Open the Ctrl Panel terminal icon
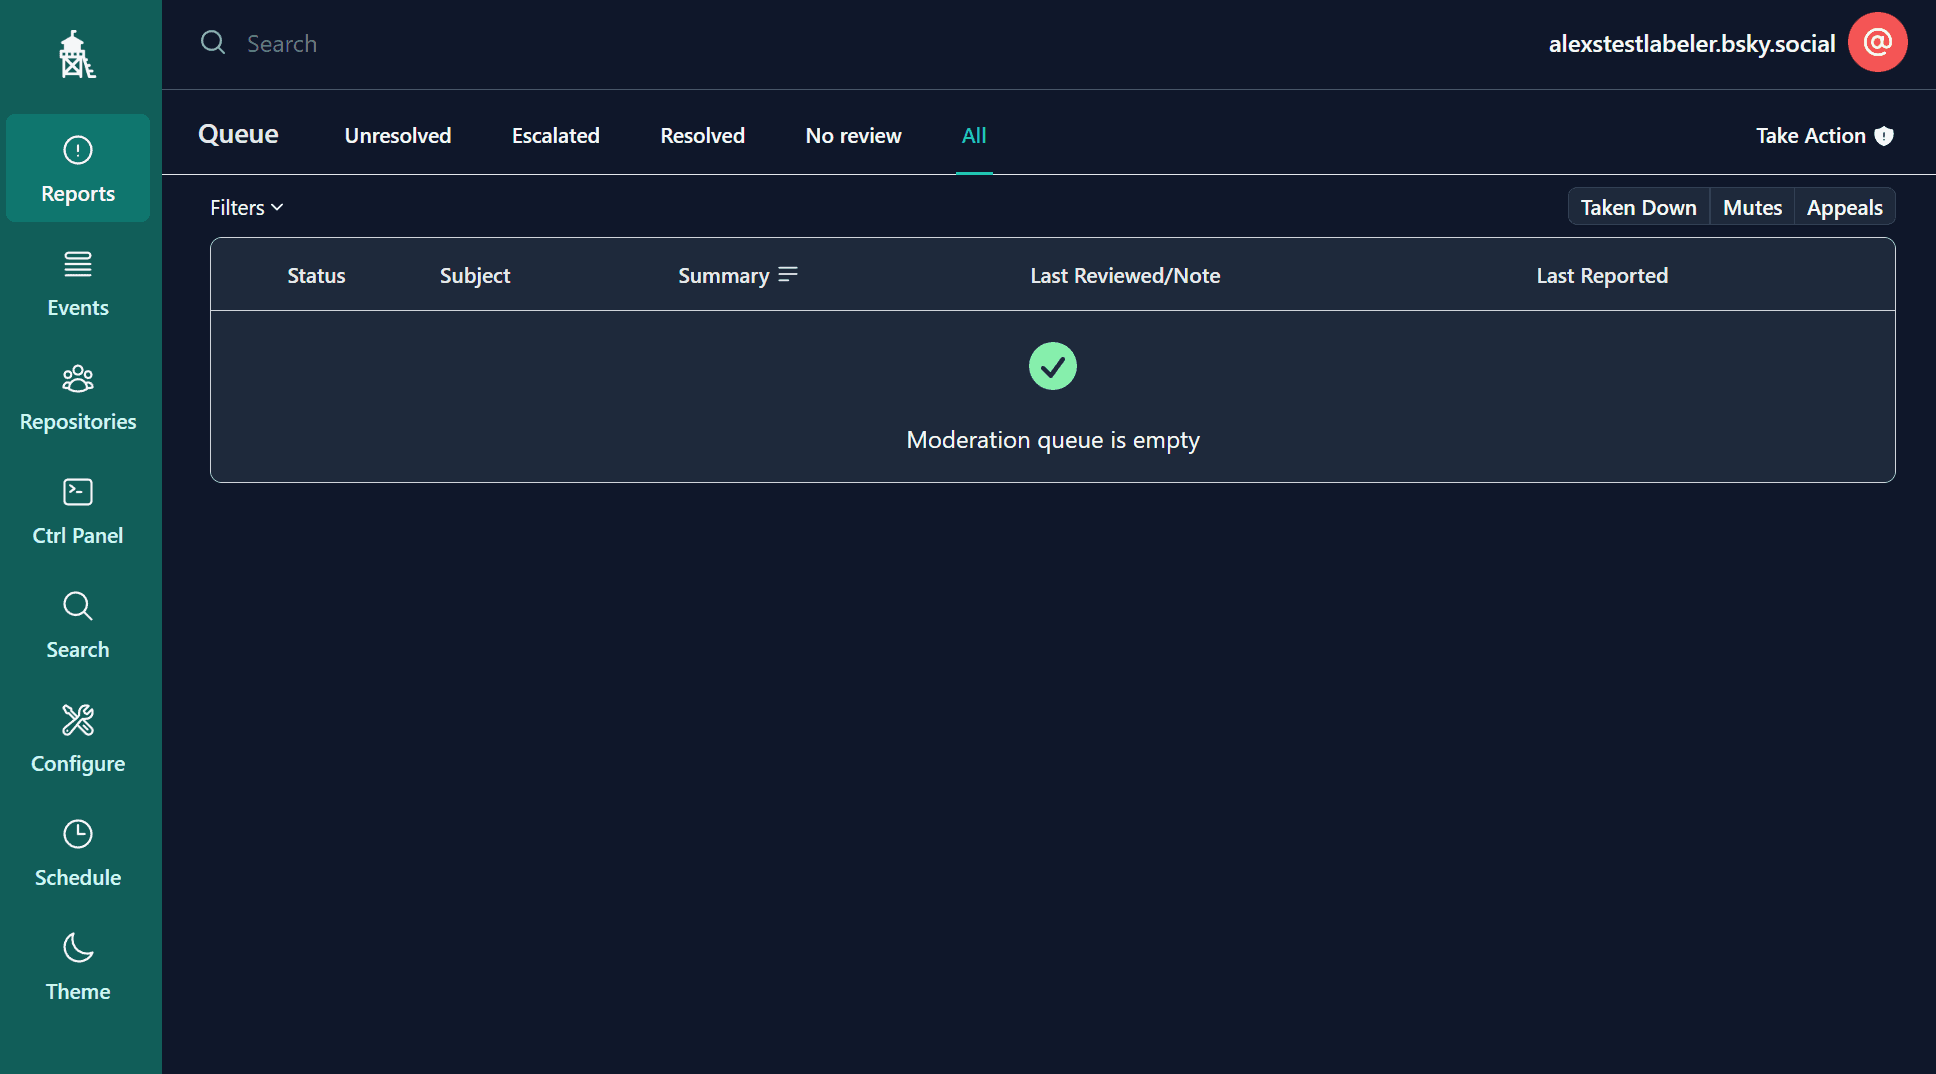The height and width of the screenshot is (1074, 1936). click(x=78, y=492)
